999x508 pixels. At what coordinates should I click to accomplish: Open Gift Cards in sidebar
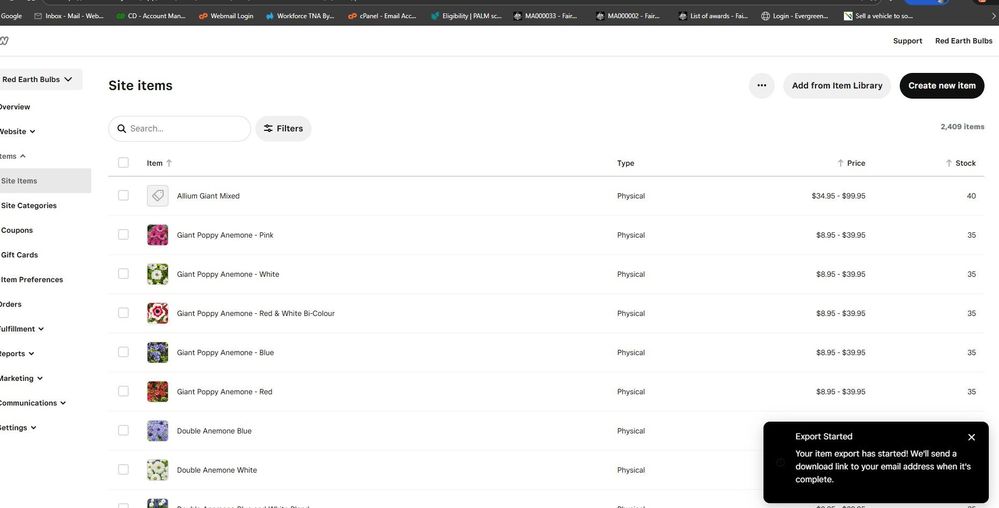coord(19,255)
